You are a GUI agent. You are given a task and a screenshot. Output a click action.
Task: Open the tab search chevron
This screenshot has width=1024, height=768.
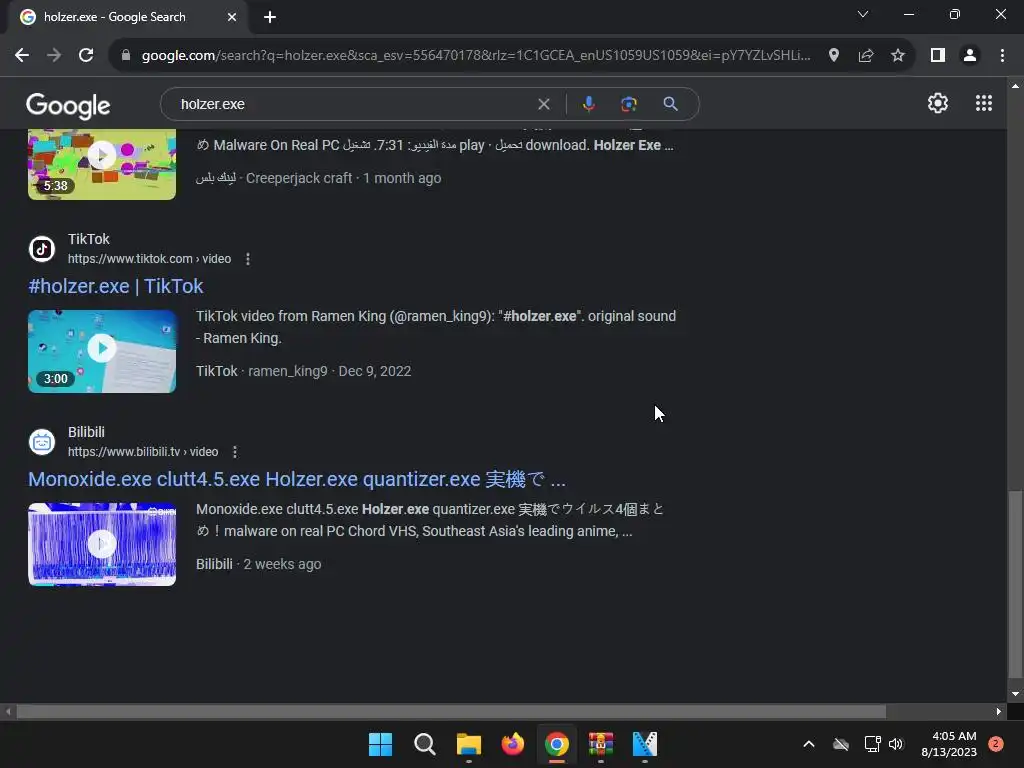click(863, 14)
